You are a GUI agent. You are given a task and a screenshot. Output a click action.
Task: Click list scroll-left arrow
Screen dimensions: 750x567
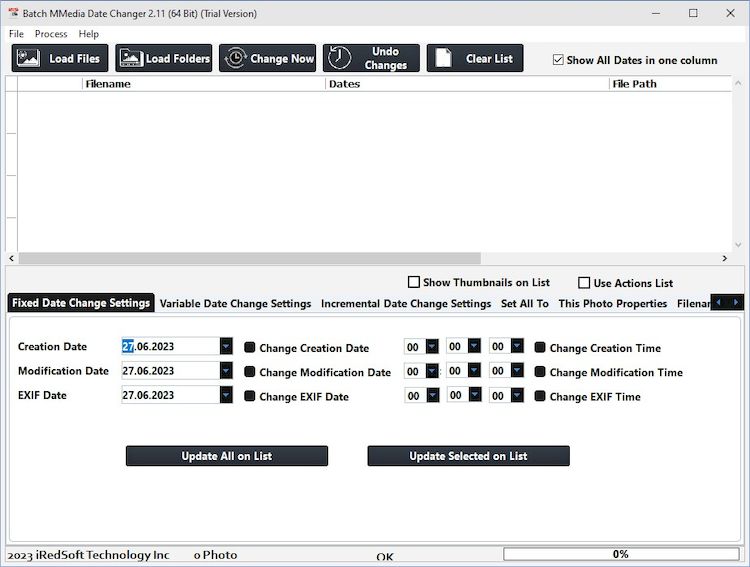(x=11, y=258)
